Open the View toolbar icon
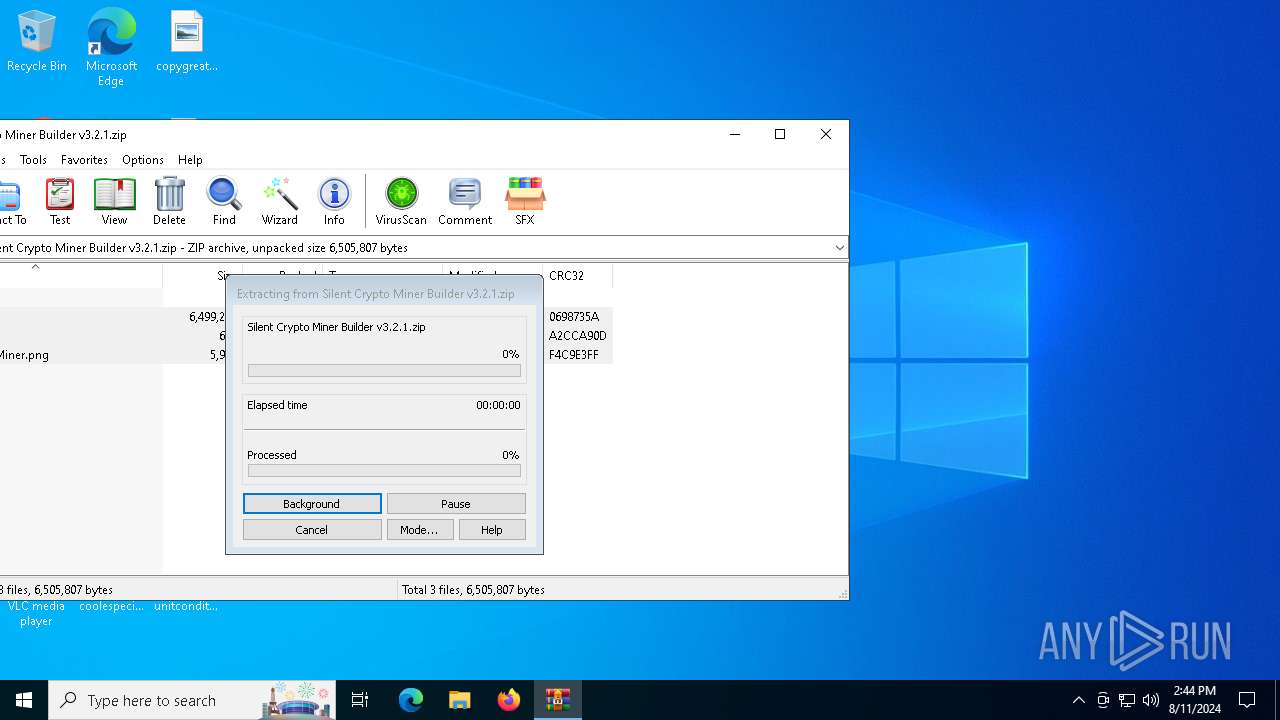This screenshot has height=720, width=1280. 114,201
